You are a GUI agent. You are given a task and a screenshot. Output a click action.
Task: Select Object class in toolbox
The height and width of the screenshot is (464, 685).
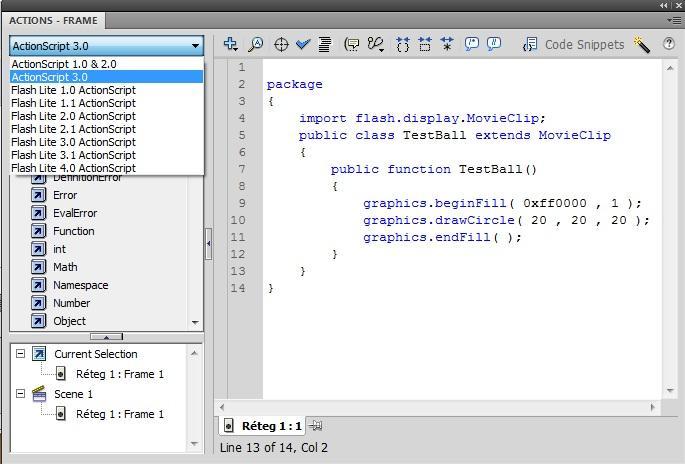click(69, 321)
